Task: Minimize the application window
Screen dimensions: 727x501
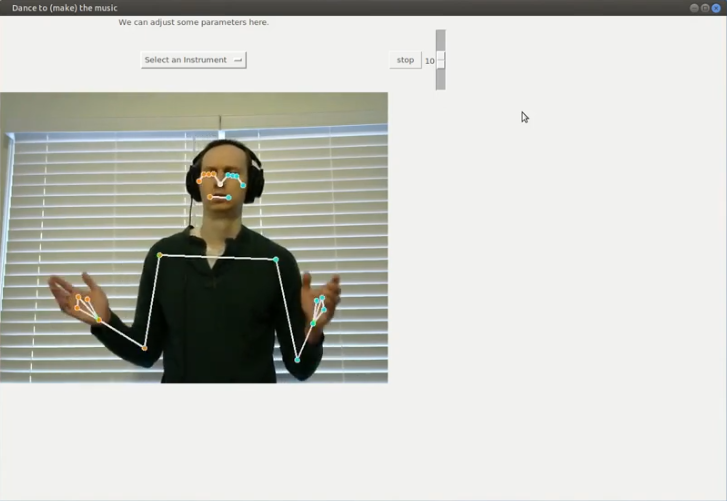Action: (694, 7)
